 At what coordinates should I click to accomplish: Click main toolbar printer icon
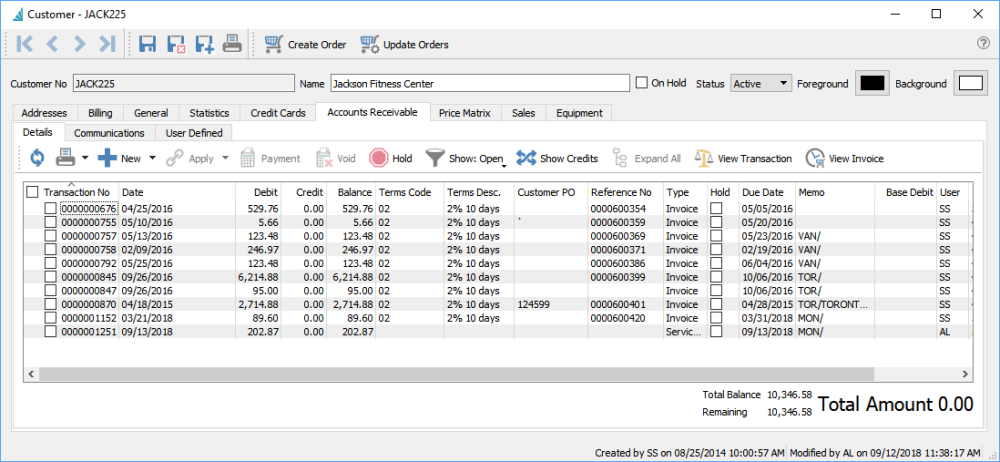coord(232,44)
